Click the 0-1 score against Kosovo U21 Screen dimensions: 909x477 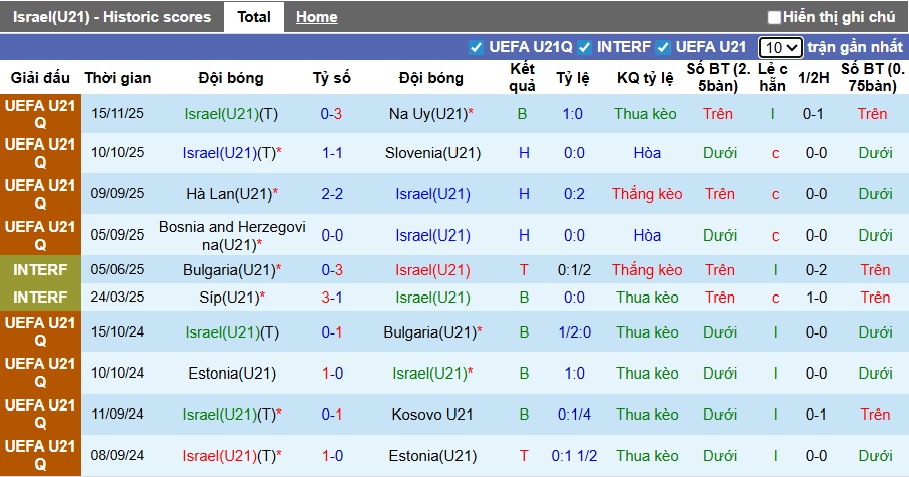tap(332, 414)
